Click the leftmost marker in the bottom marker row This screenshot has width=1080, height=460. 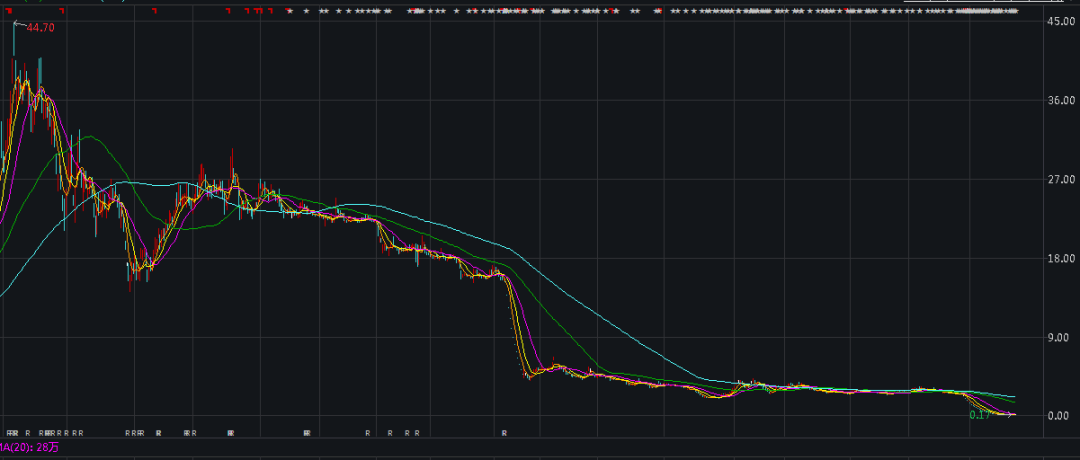pyautogui.click(x=9, y=433)
